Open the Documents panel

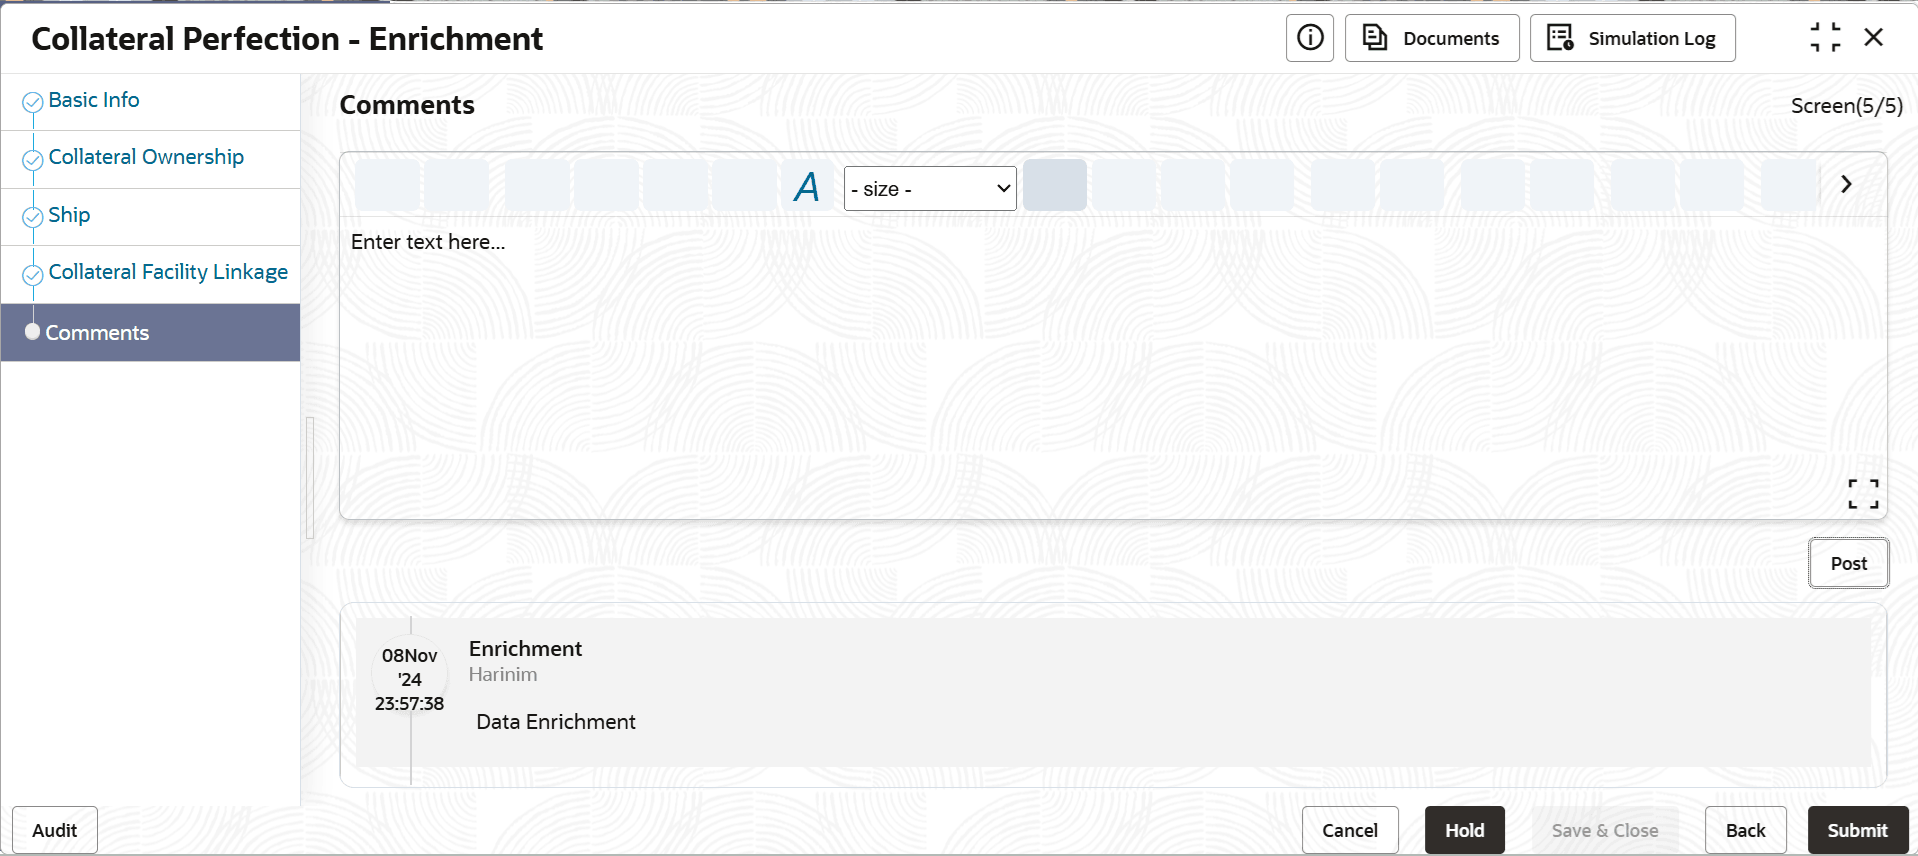click(1431, 38)
